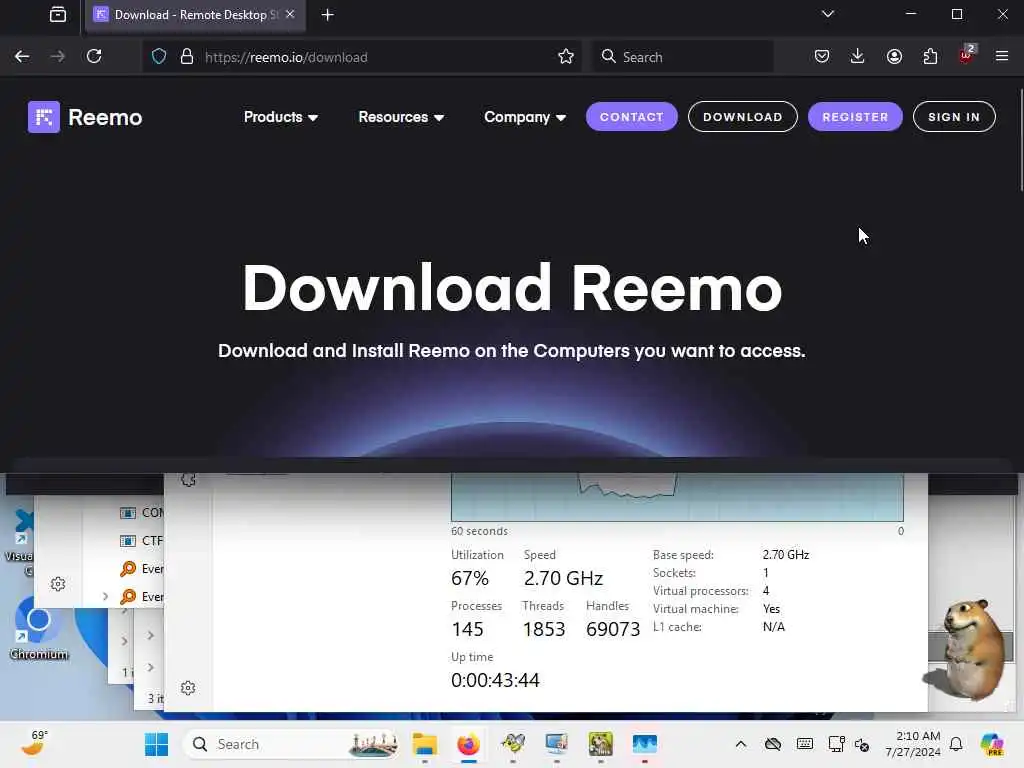Expand the Resources menu
The height and width of the screenshot is (768, 1024).
(x=401, y=117)
